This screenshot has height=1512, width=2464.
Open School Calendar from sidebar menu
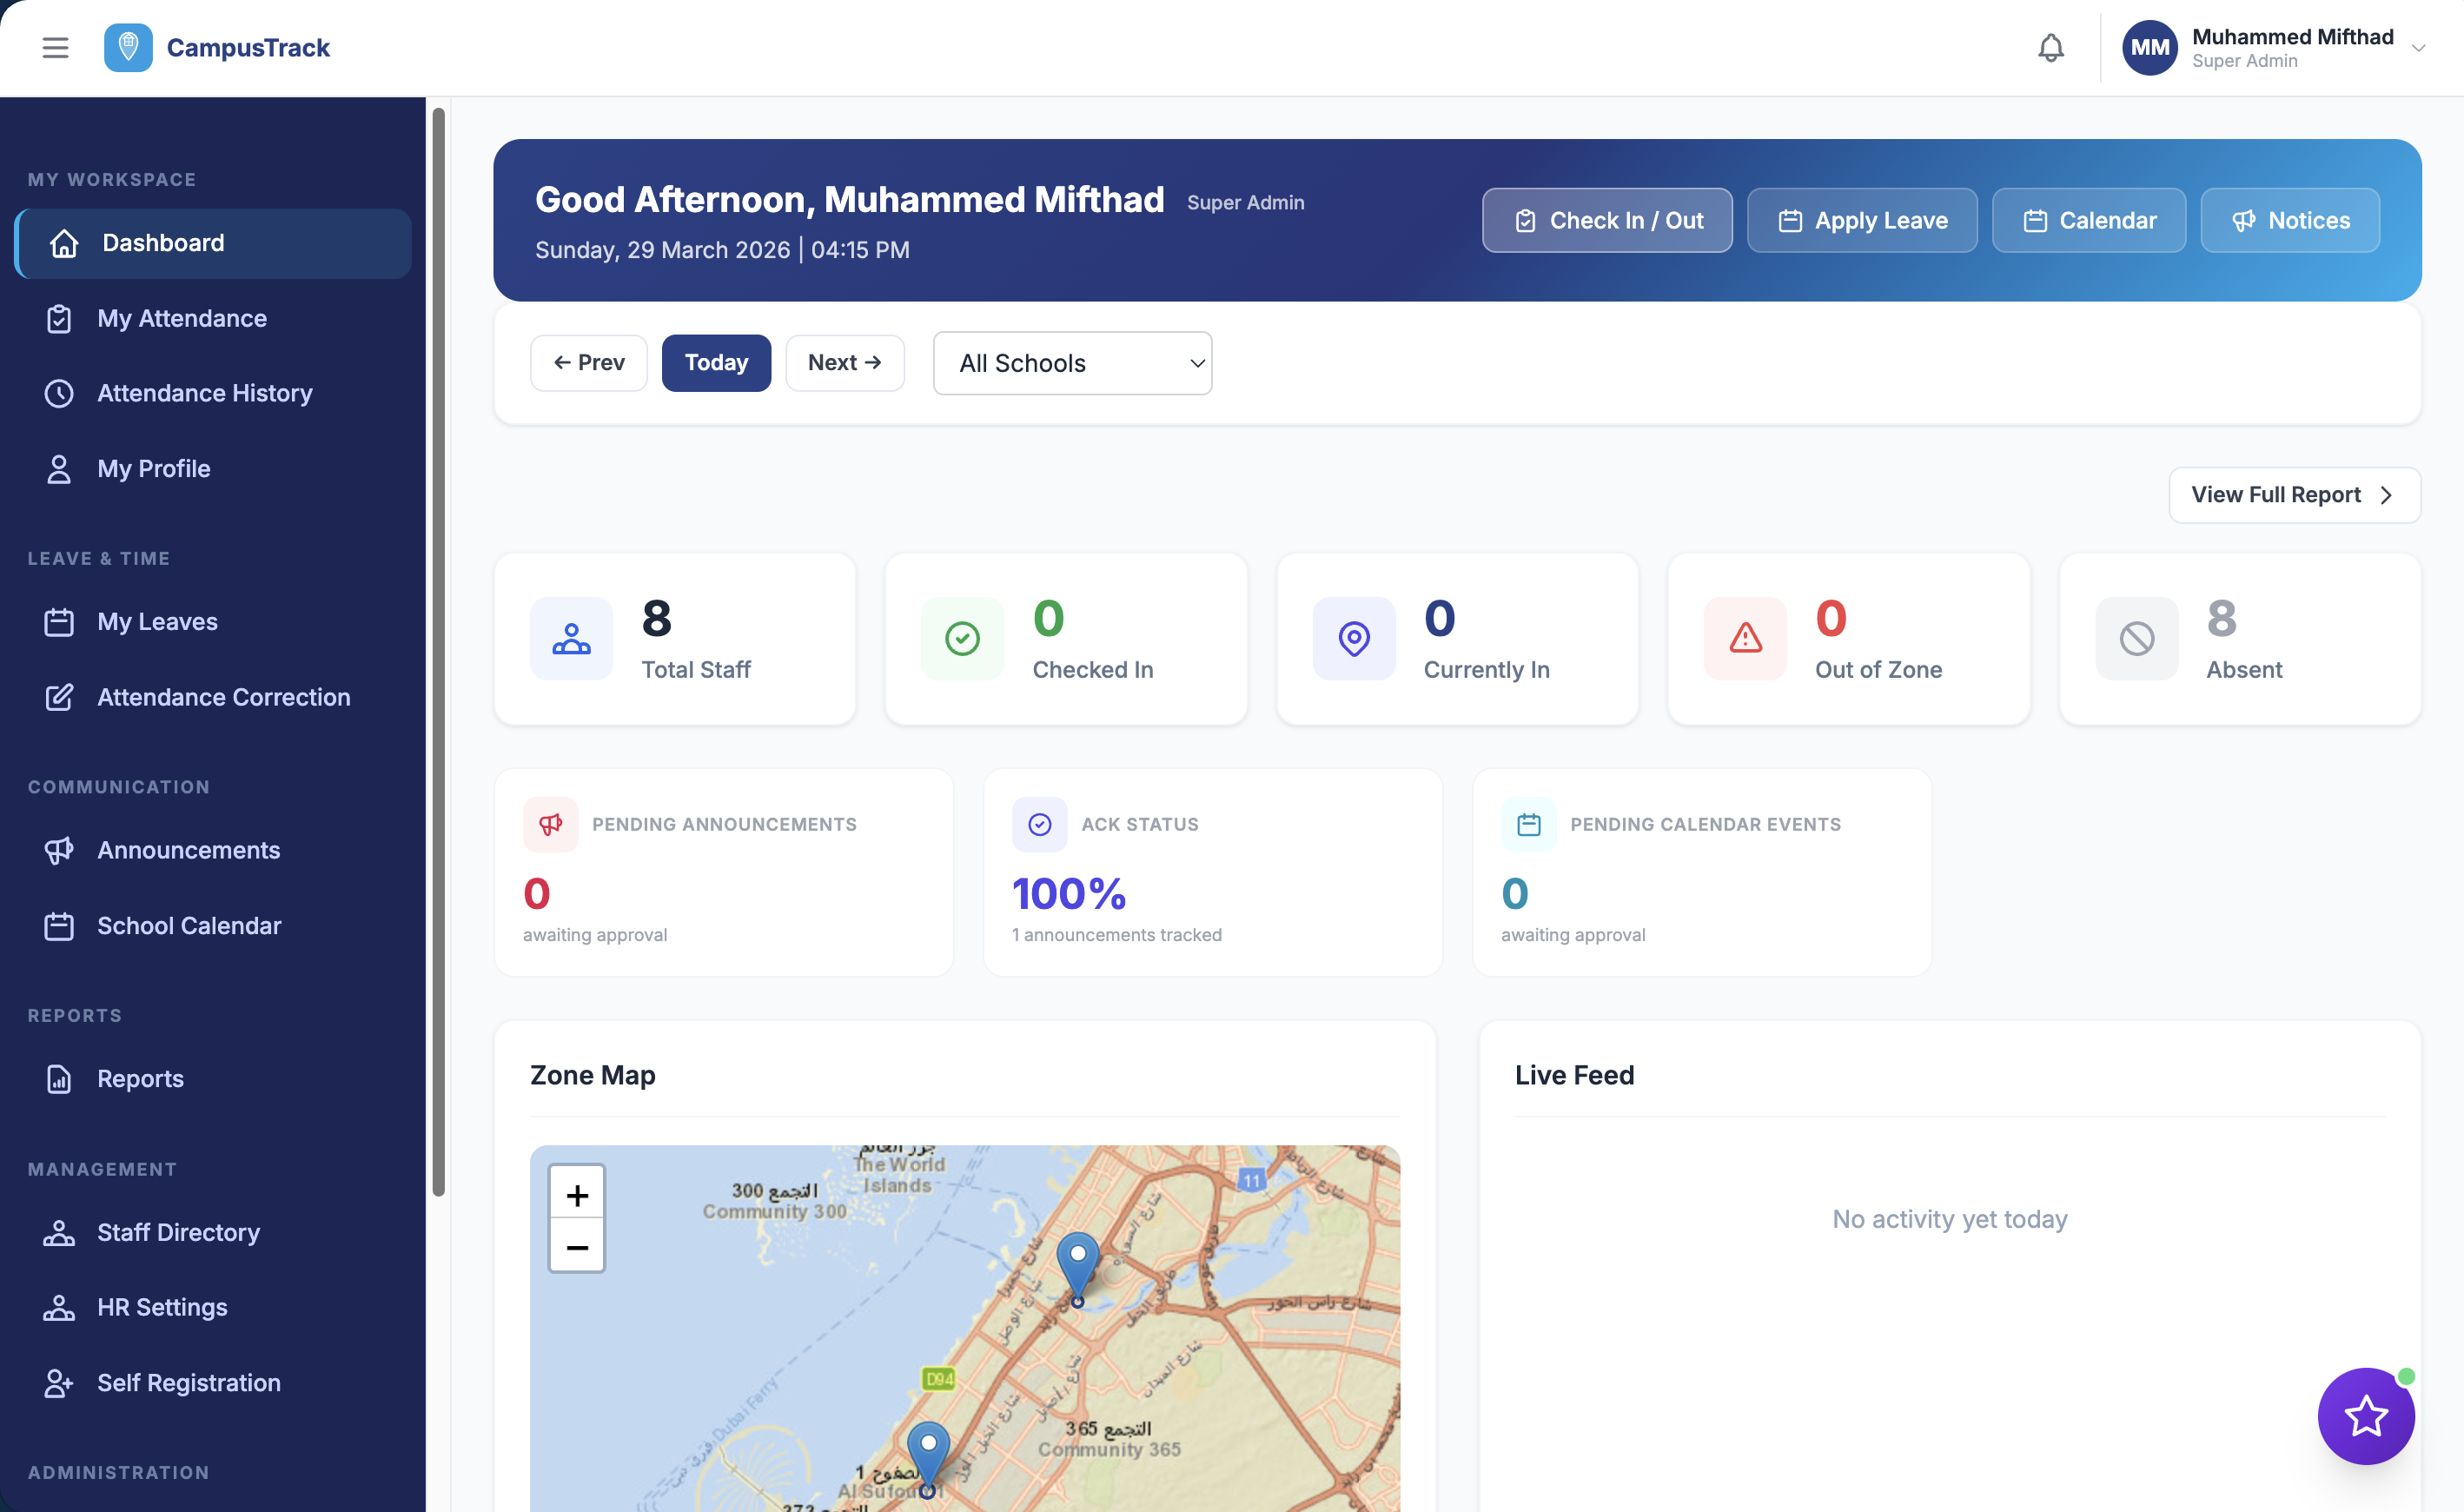[x=189, y=925]
